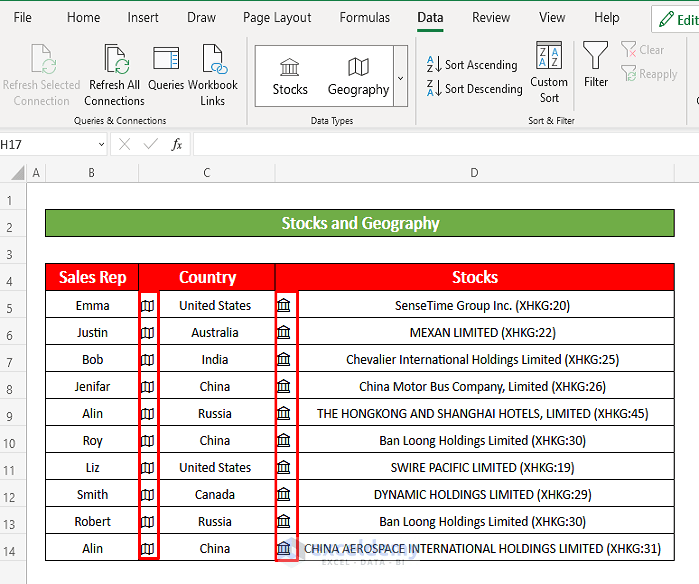Select the Stocks and Geography title cell
The width and height of the screenshot is (699, 584).
(360, 223)
